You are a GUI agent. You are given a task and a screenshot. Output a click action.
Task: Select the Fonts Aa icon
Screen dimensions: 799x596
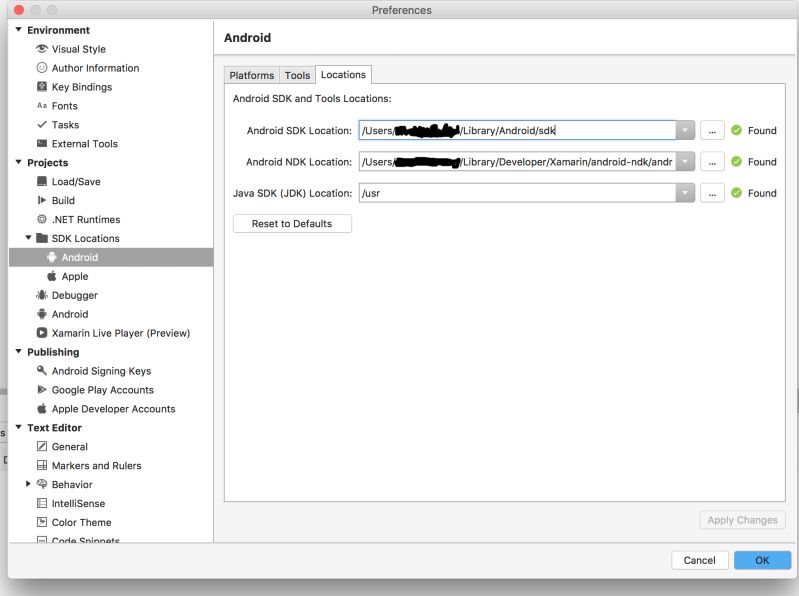pyautogui.click(x=42, y=105)
